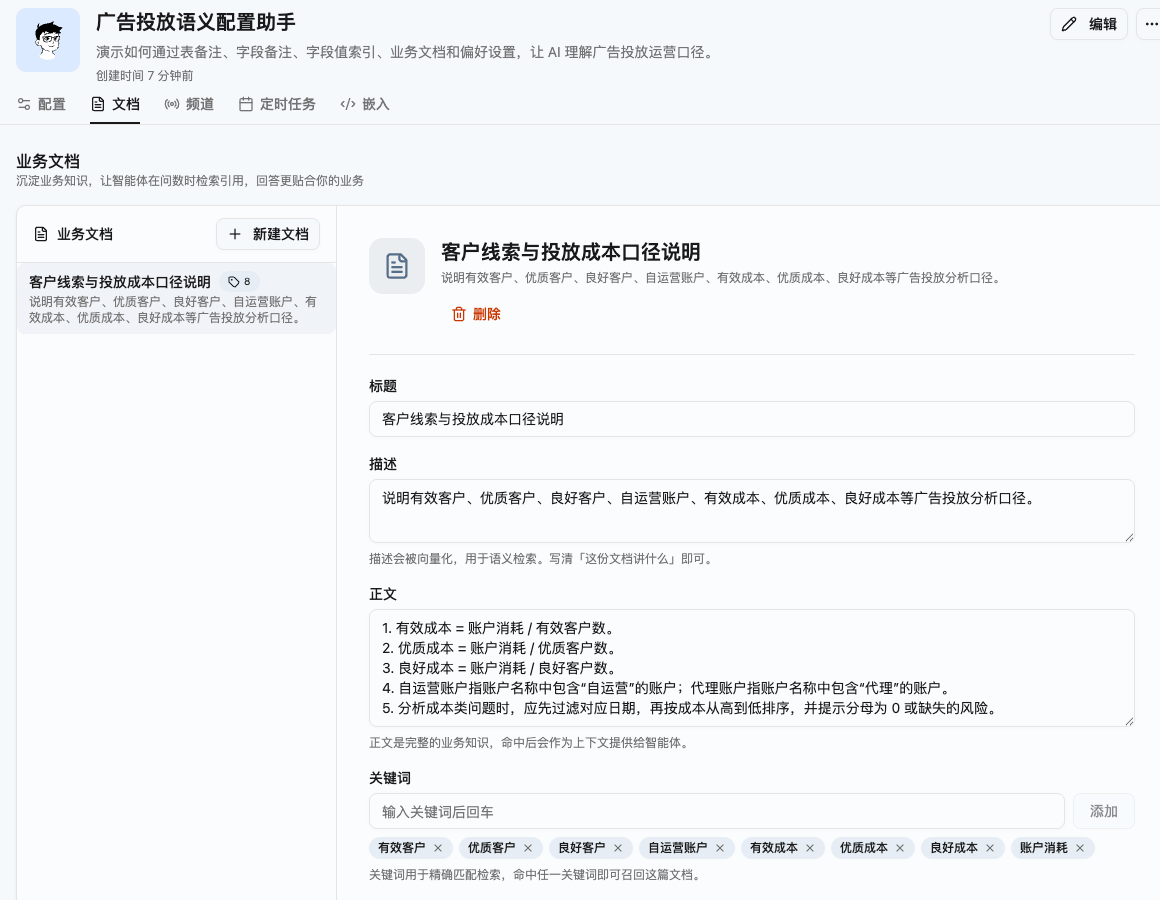Select 客户线索与投放成本口径说明 in document list
This screenshot has height=900, width=1160.
(176, 299)
